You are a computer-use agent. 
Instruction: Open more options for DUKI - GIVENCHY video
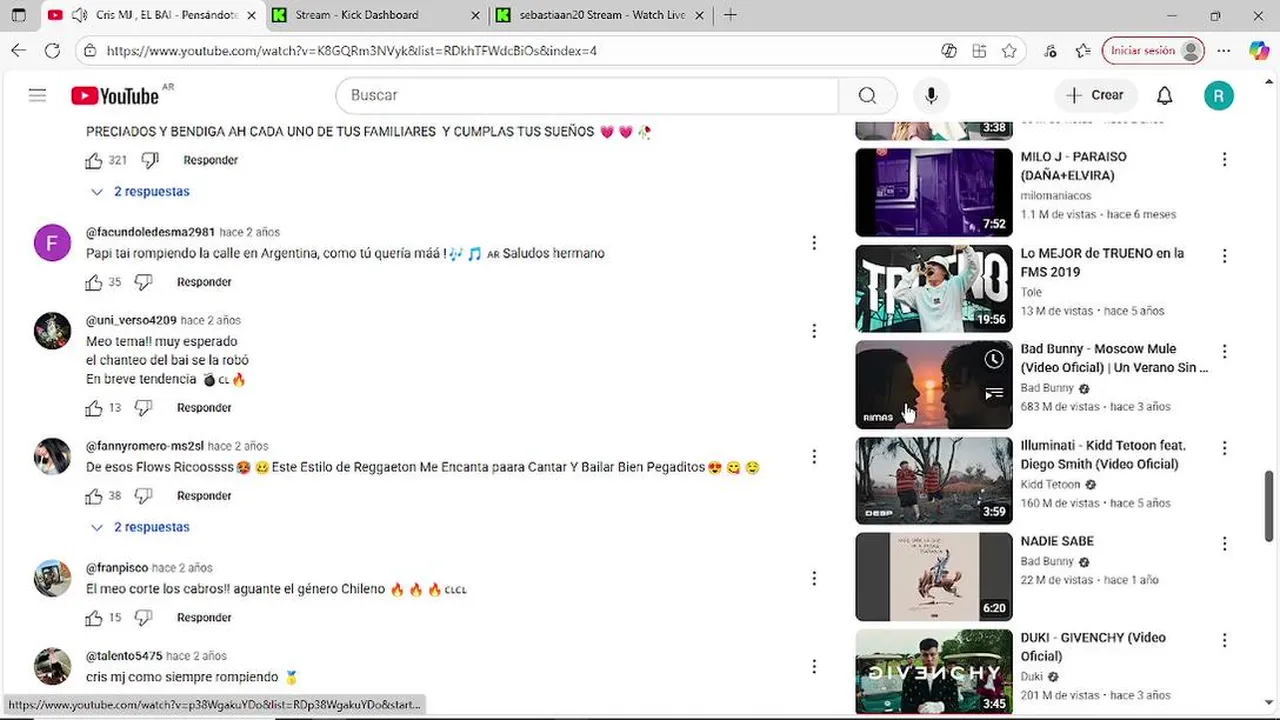coord(1224,640)
